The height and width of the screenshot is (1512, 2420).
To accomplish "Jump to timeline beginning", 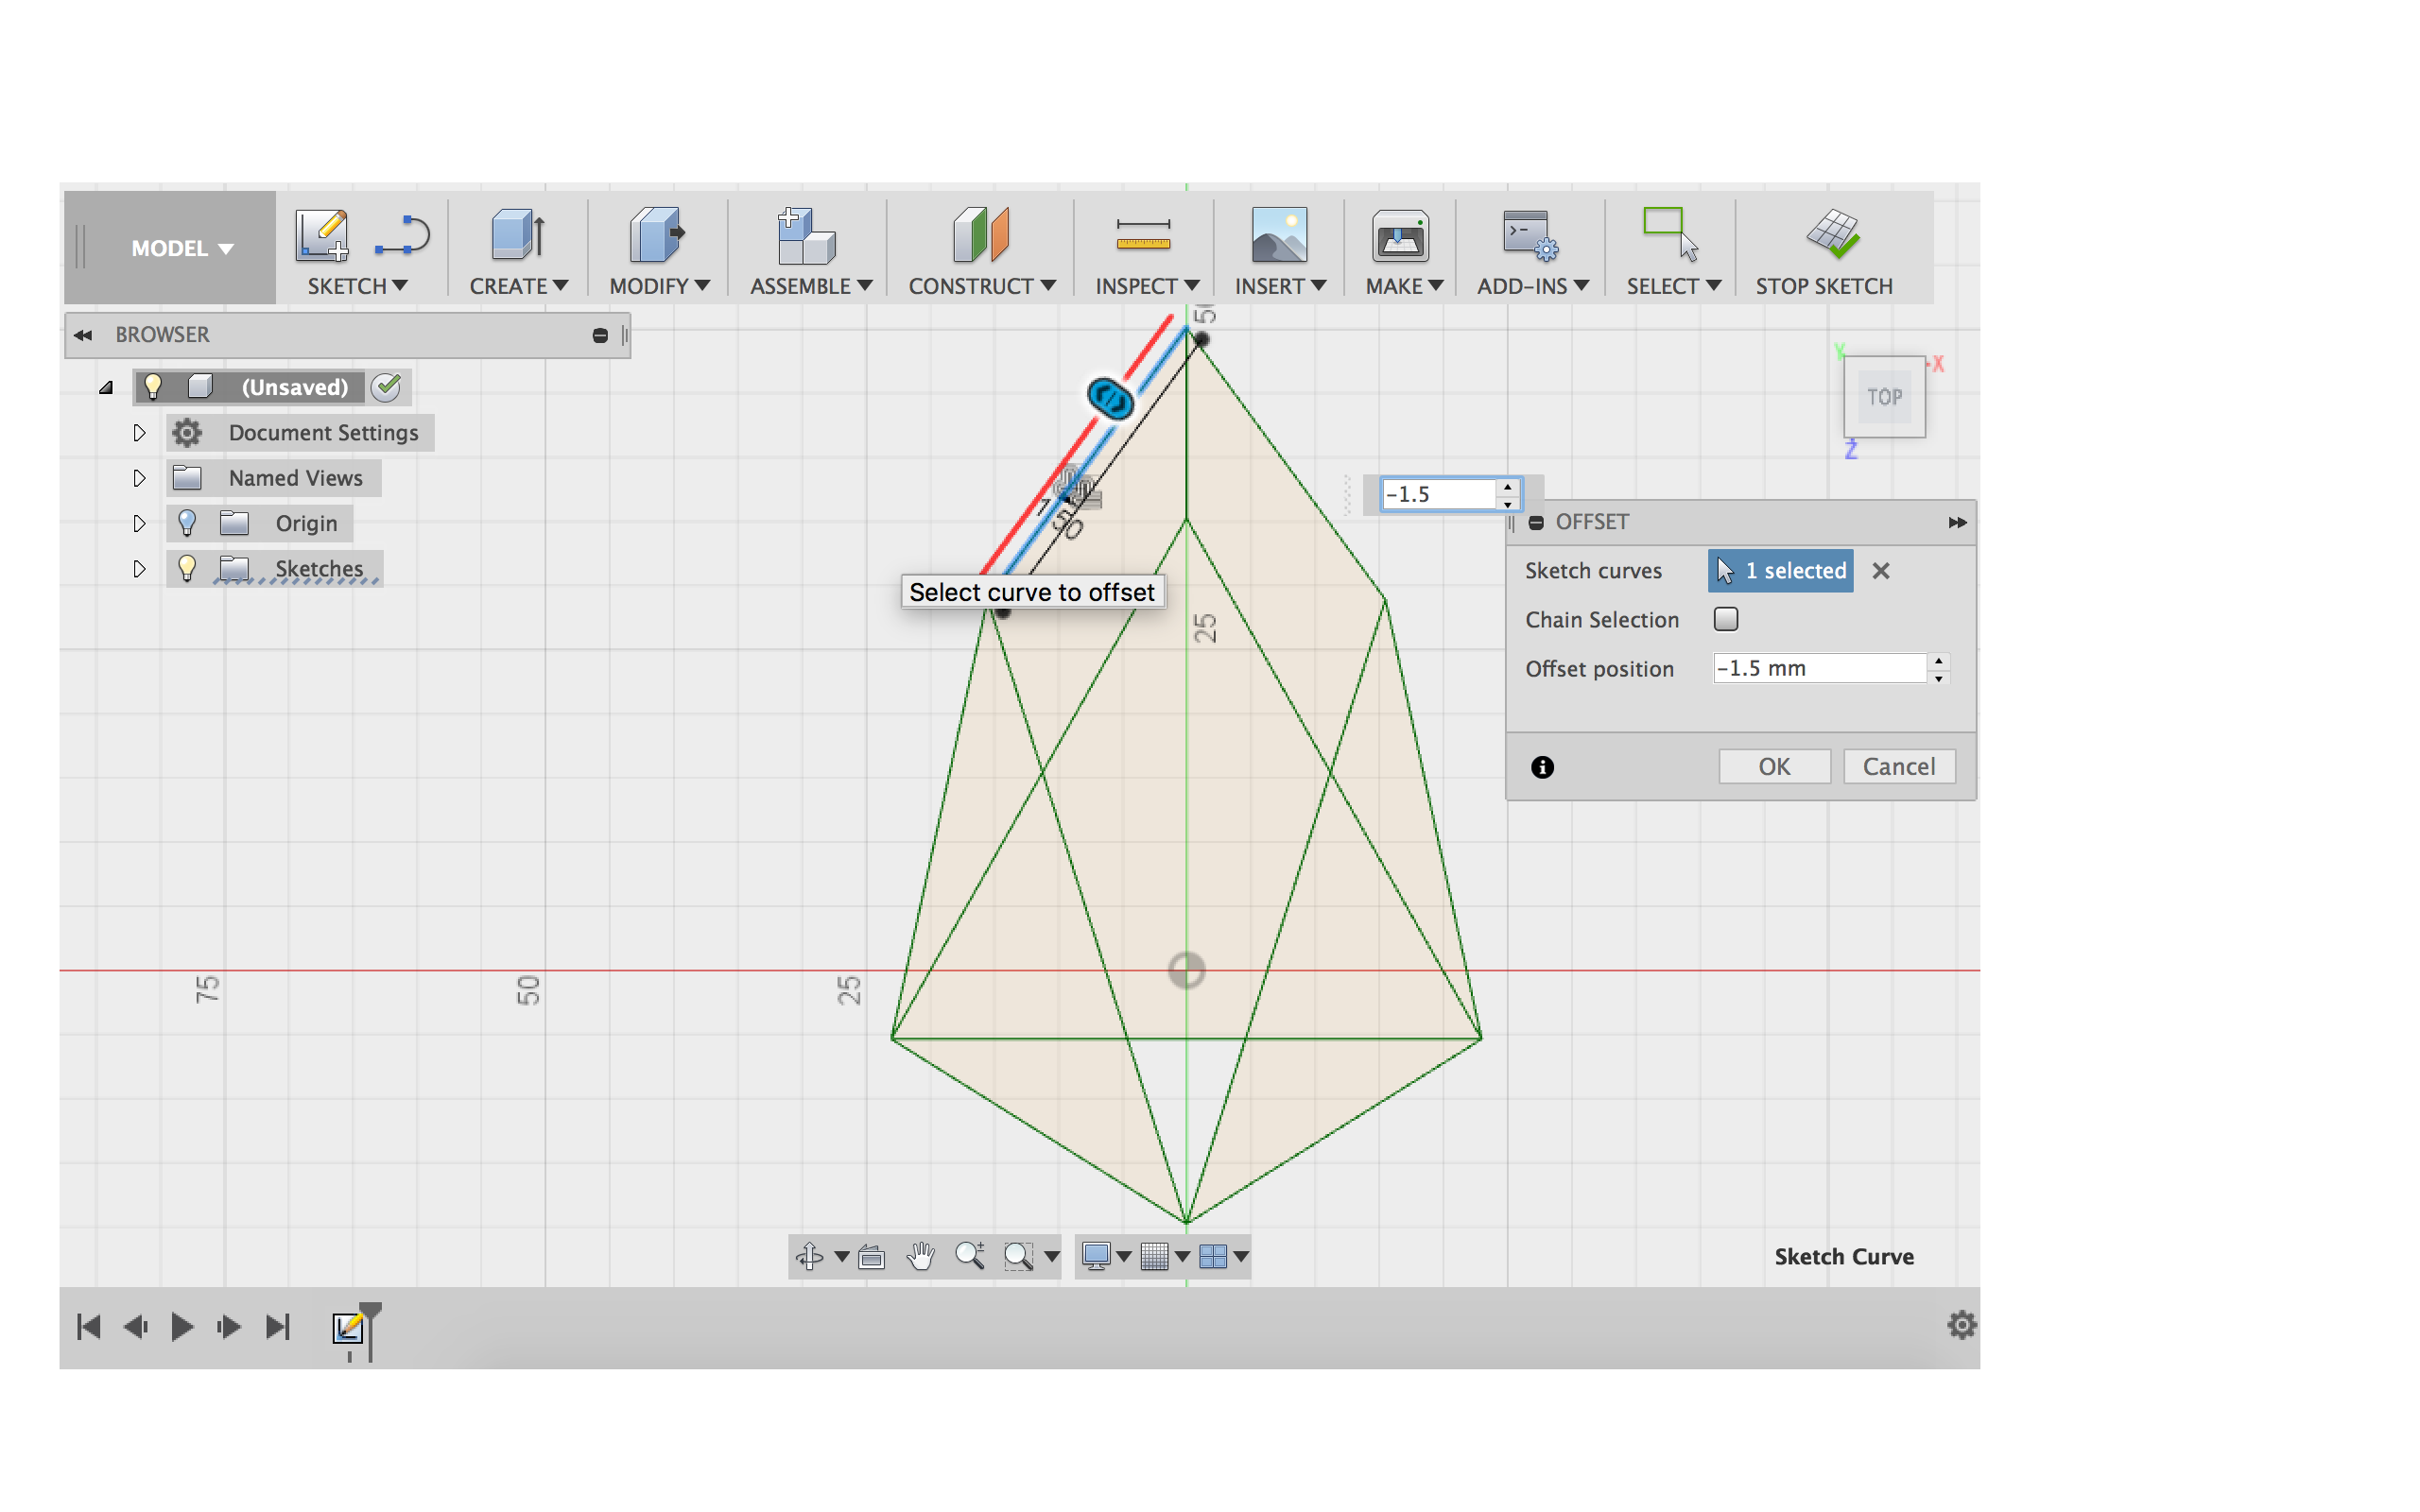I will (x=89, y=1327).
